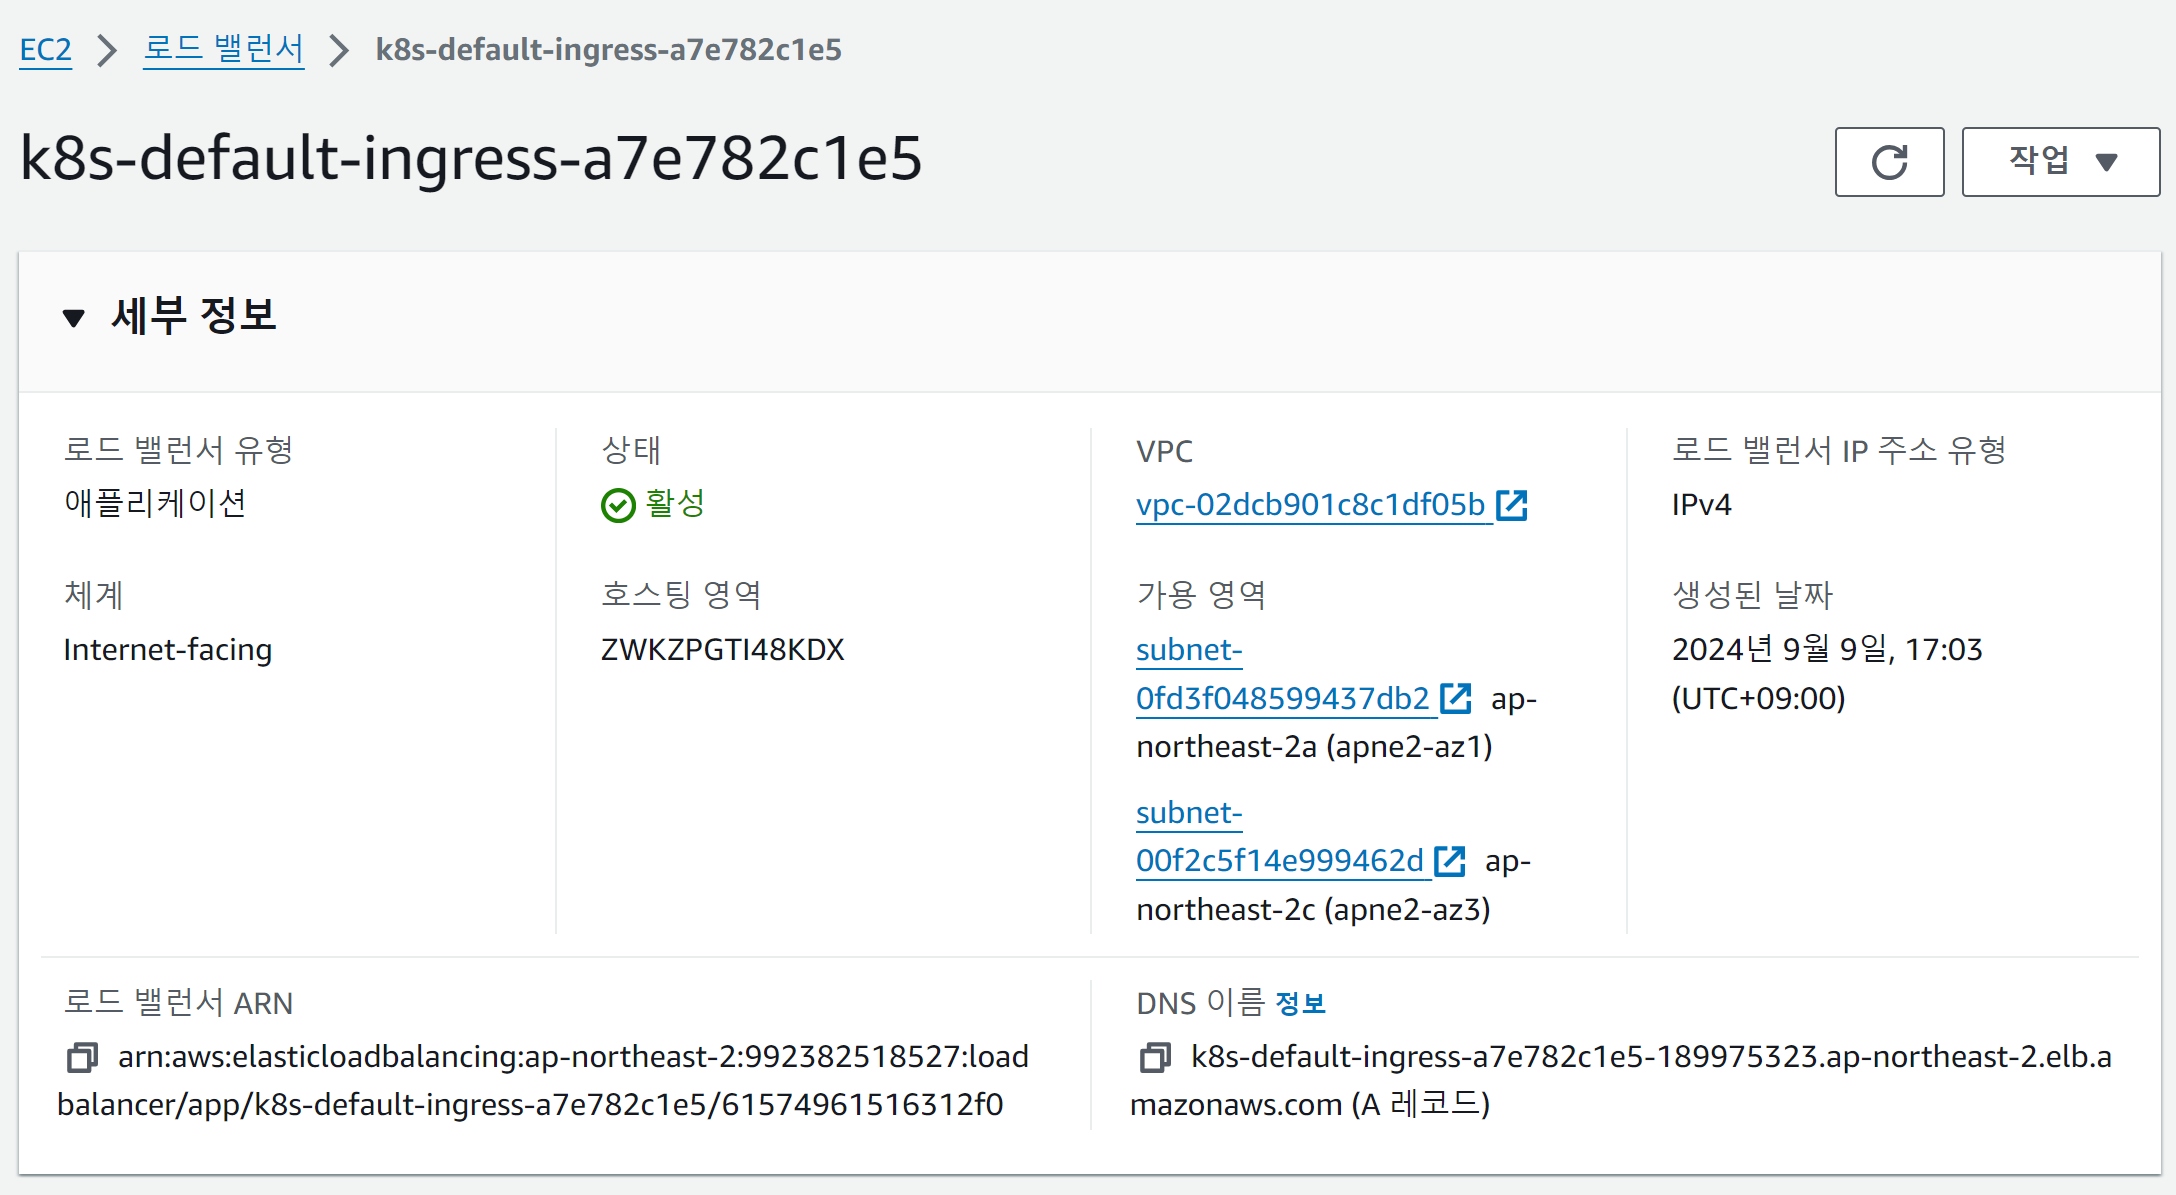Click the refresh icon button

point(1888,162)
